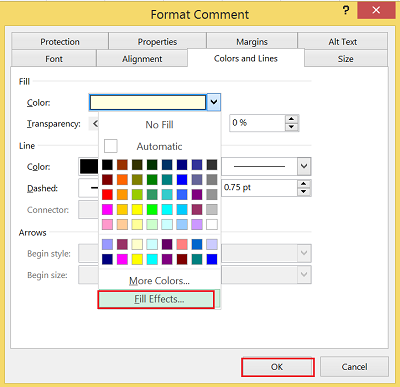The height and width of the screenshot is (387, 400).
Task: Open the Line Color black box
Action: click(x=89, y=166)
